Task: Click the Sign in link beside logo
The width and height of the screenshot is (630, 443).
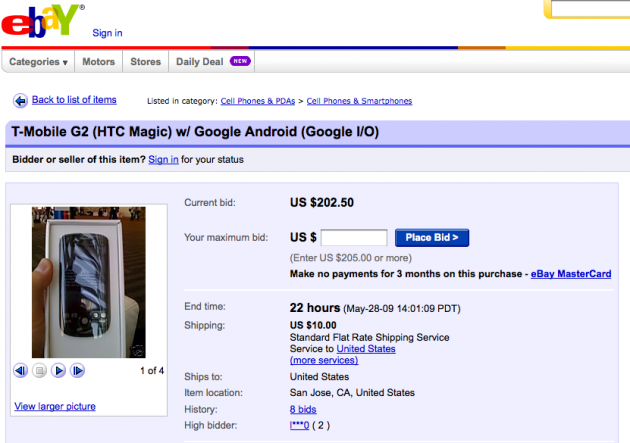Action: (107, 33)
